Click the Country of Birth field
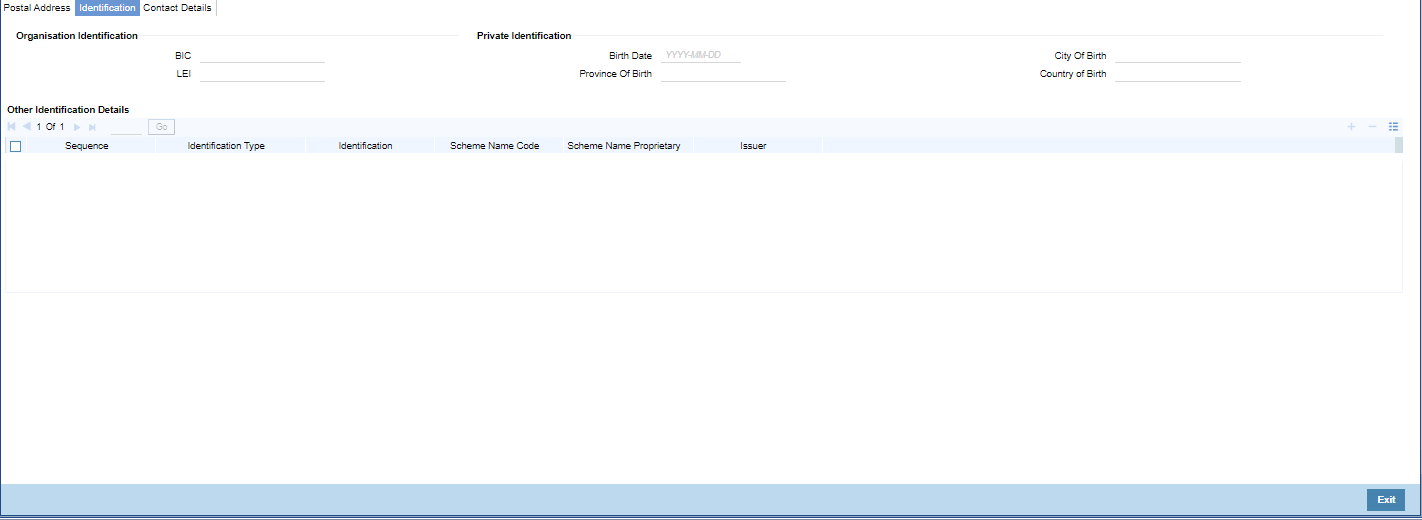This screenshot has width=1422, height=520. [1178, 74]
